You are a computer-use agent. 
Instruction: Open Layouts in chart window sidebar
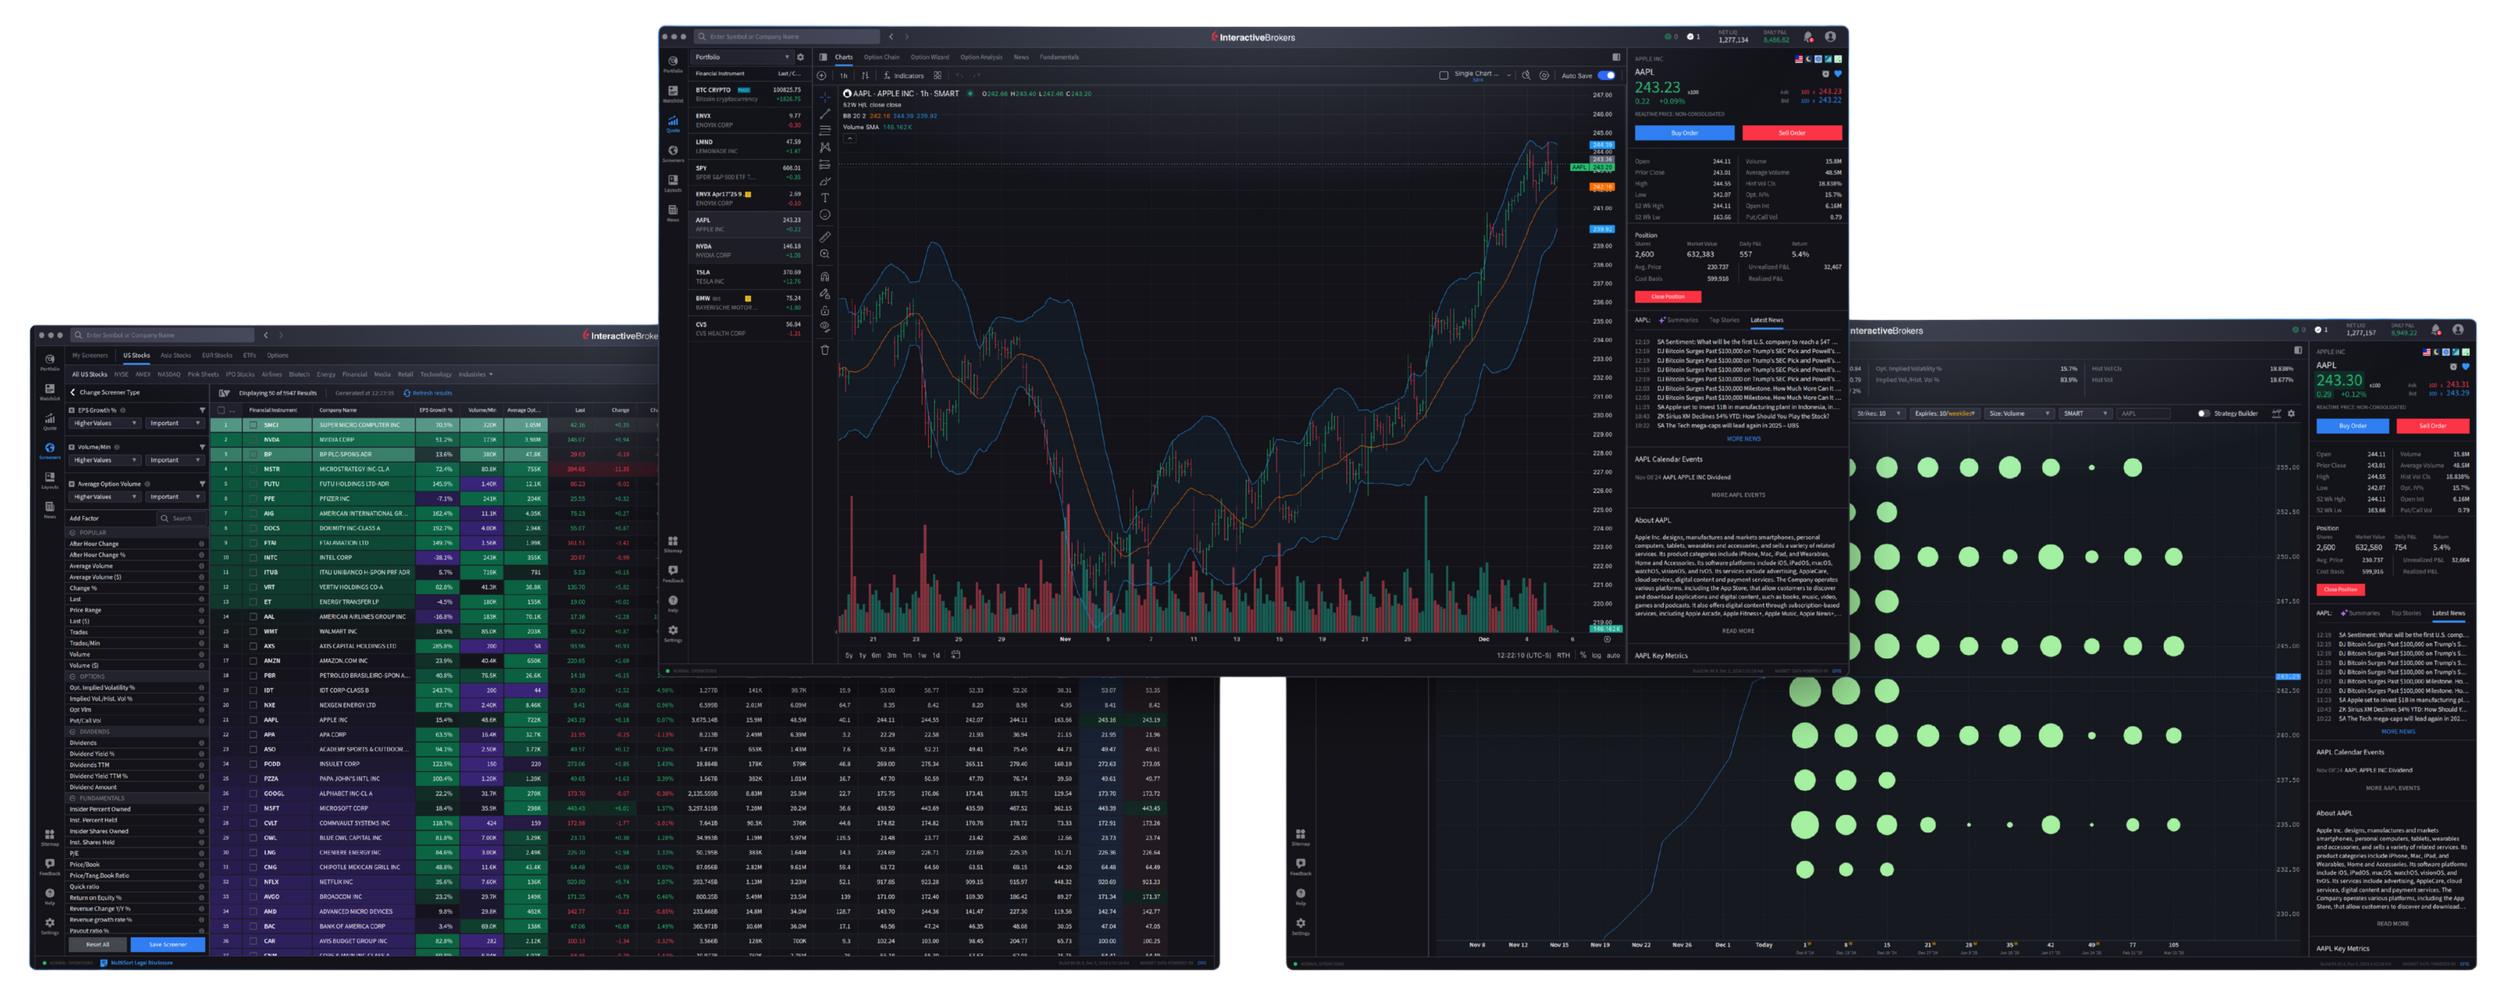(x=673, y=183)
